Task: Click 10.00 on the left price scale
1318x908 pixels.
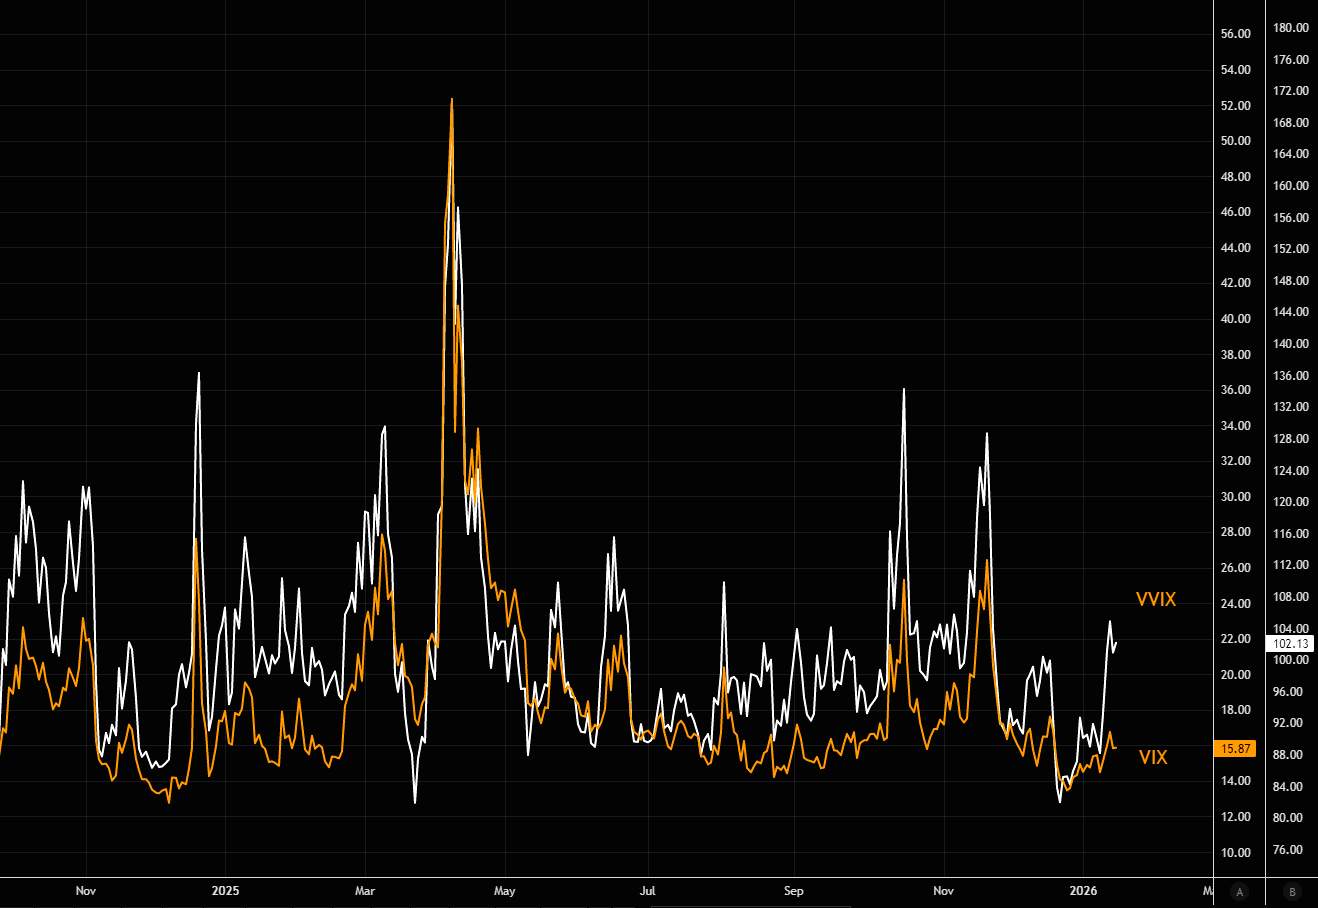Action: [x=1236, y=853]
